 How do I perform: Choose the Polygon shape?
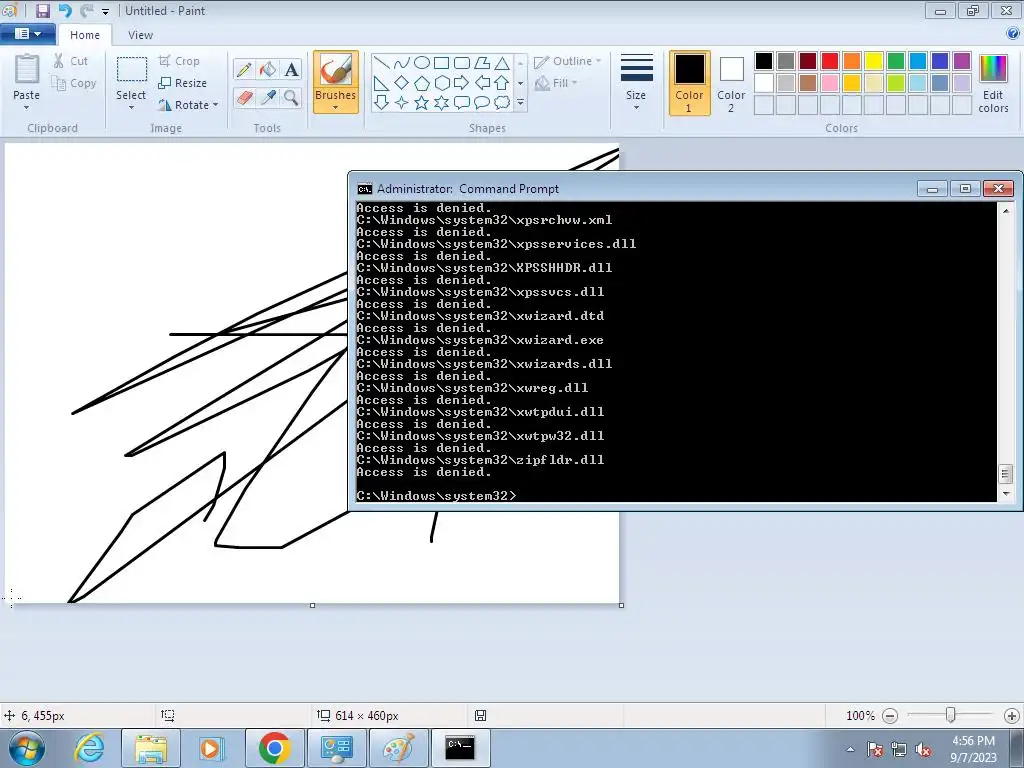482,63
